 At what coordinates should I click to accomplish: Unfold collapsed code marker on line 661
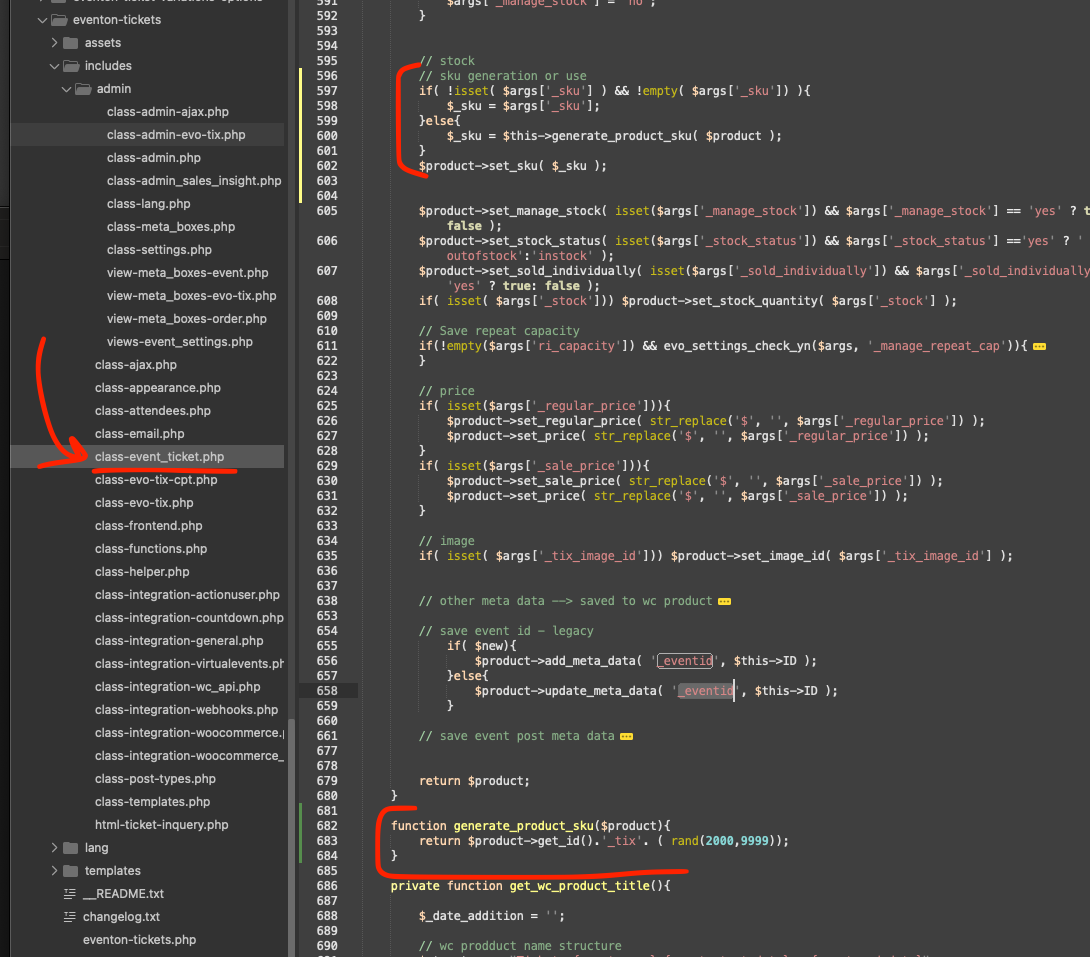pyautogui.click(x=626, y=737)
